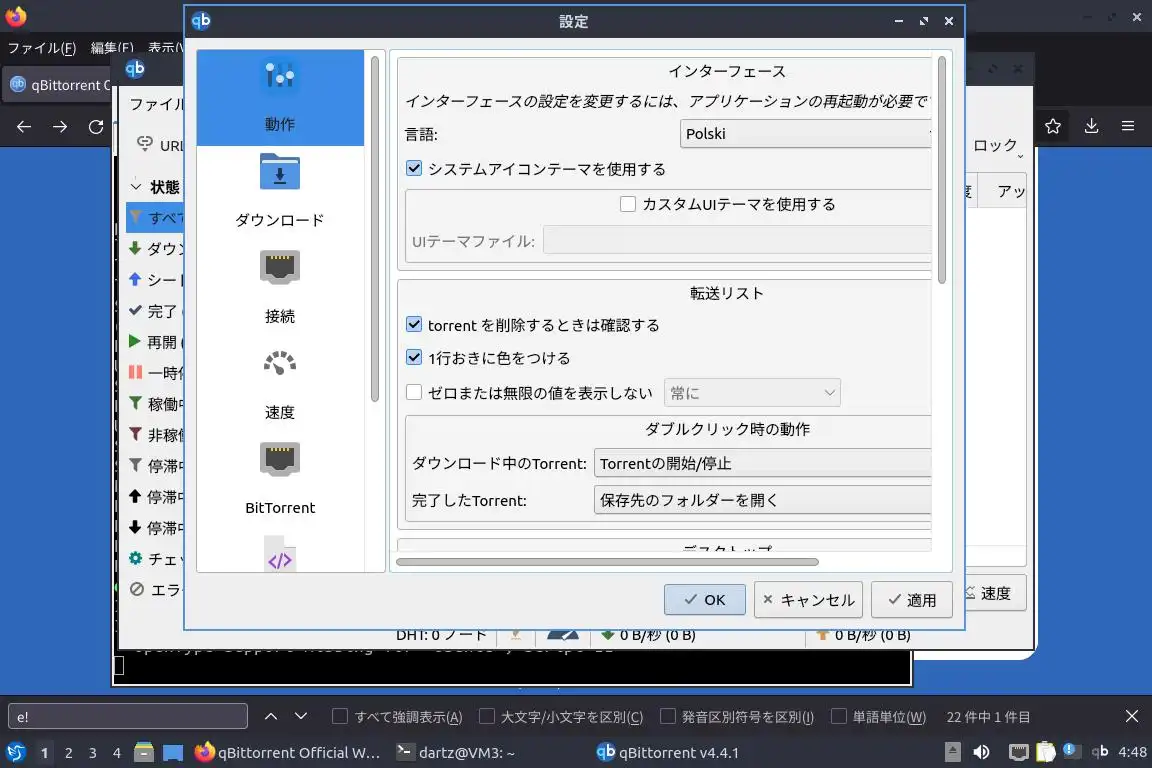Open the clipboard tray icon

point(1045,752)
